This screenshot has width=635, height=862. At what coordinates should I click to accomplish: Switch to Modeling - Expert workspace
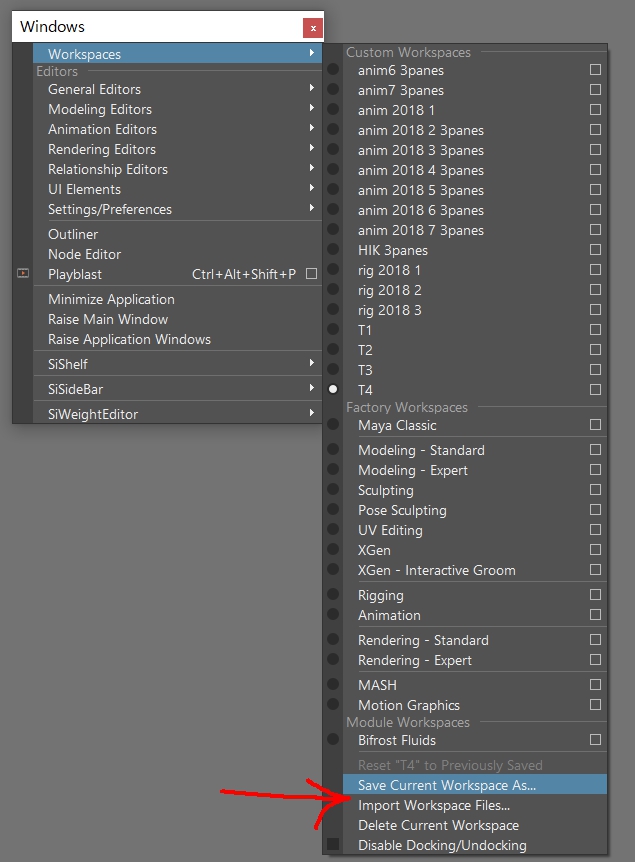tap(413, 471)
